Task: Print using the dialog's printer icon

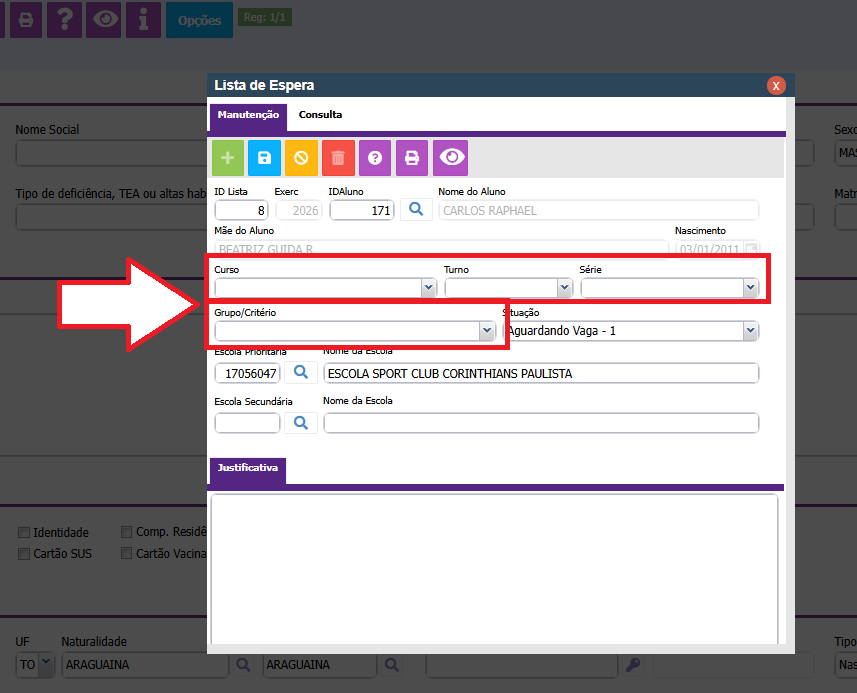Action: (412, 158)
